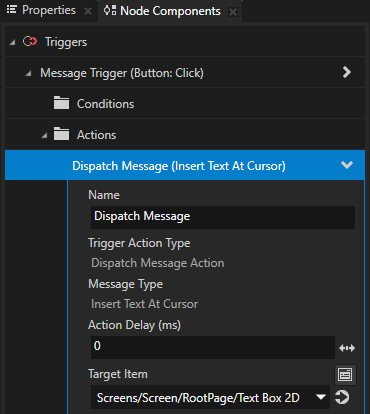Click the 'Action Delay (ms)' label
The height and width of the screenshot is (414, 370).
134,325
